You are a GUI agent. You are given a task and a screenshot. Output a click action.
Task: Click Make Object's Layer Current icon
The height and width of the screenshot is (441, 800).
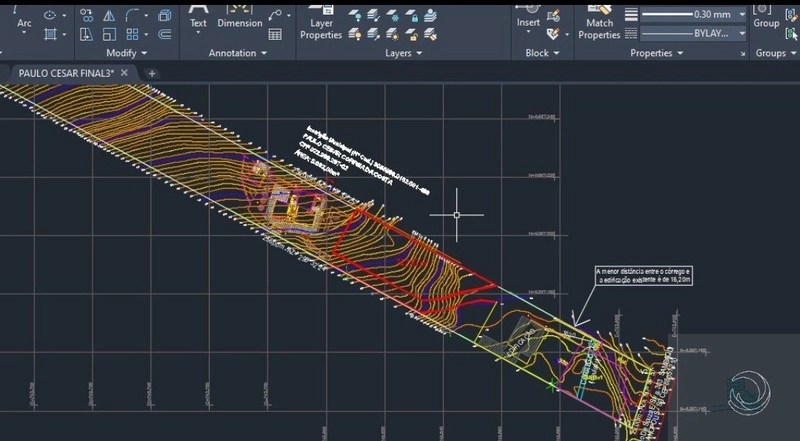click(x=431, y=16)
